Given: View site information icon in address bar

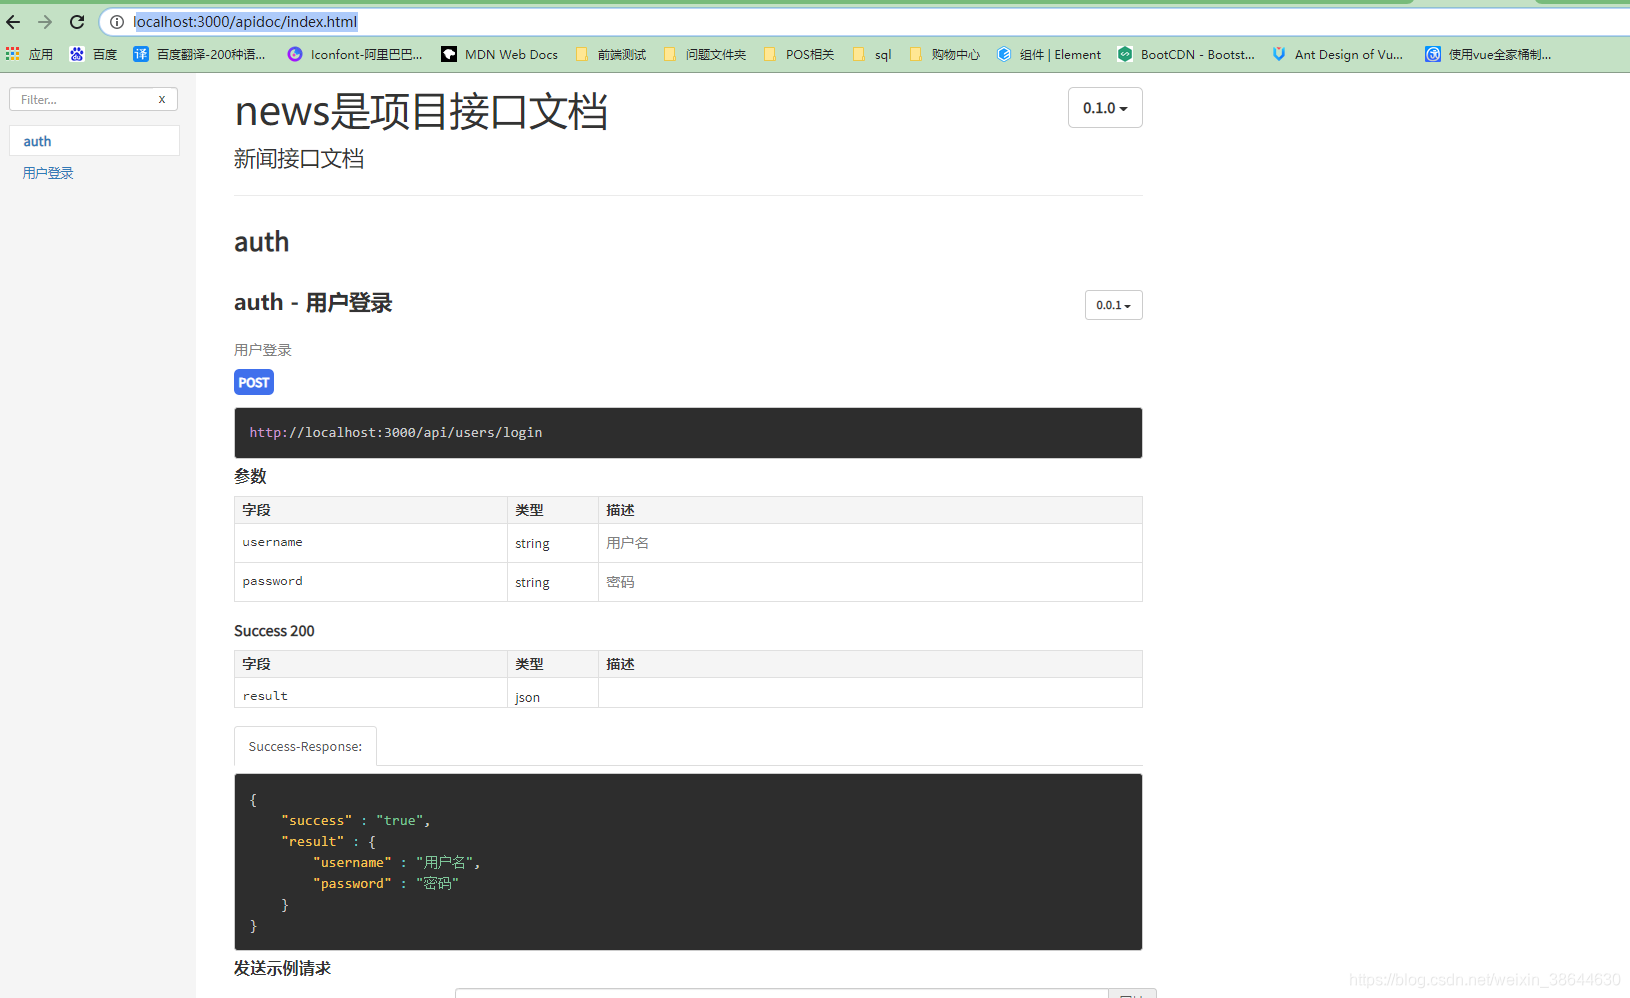Looking at the screenshot, I should click(117, 22).
